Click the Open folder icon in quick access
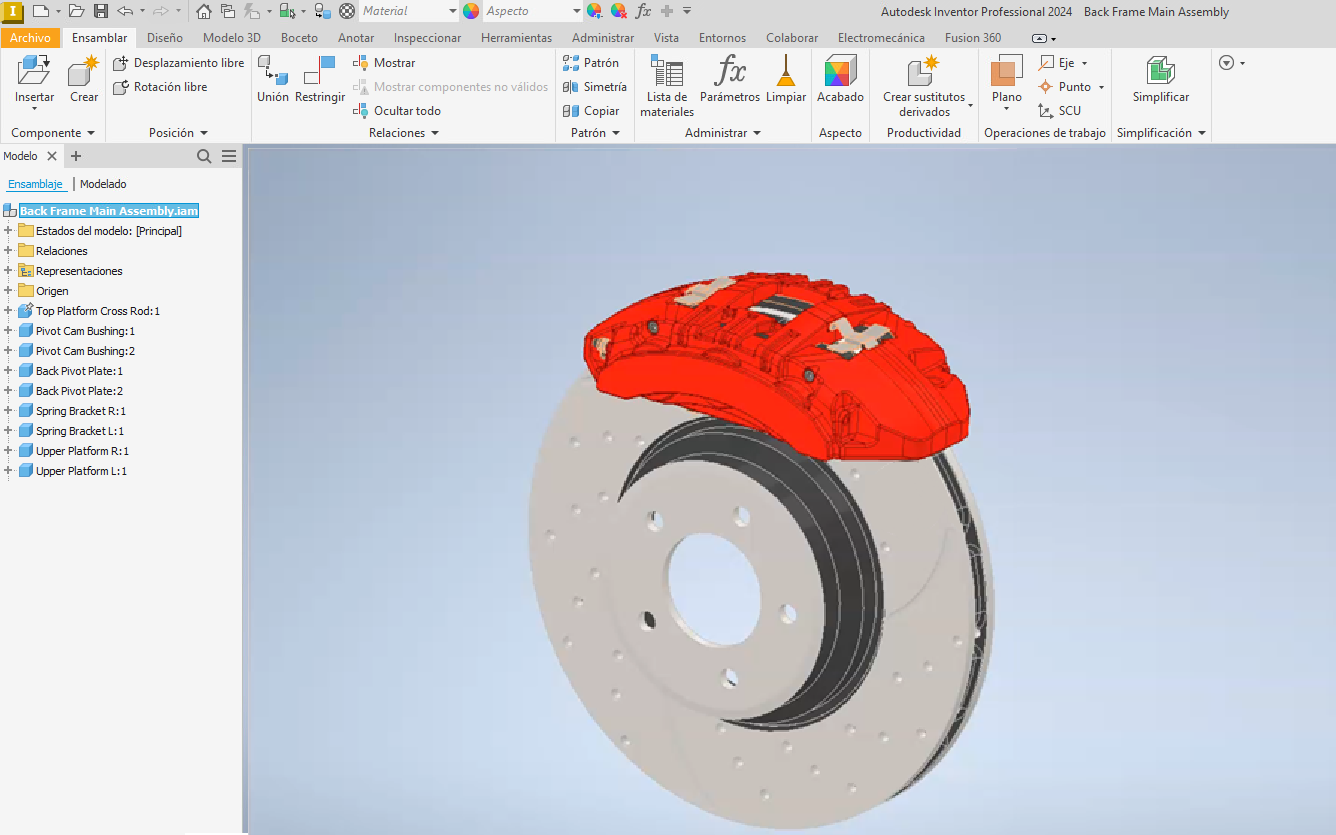Screen dimensions: 1336x835 click(x=76, y=11)
